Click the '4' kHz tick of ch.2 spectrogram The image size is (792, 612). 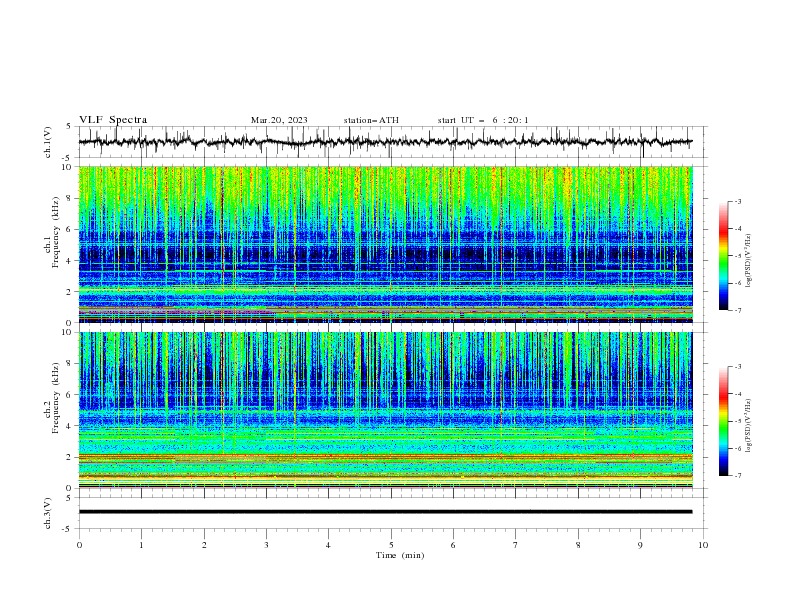70,426
